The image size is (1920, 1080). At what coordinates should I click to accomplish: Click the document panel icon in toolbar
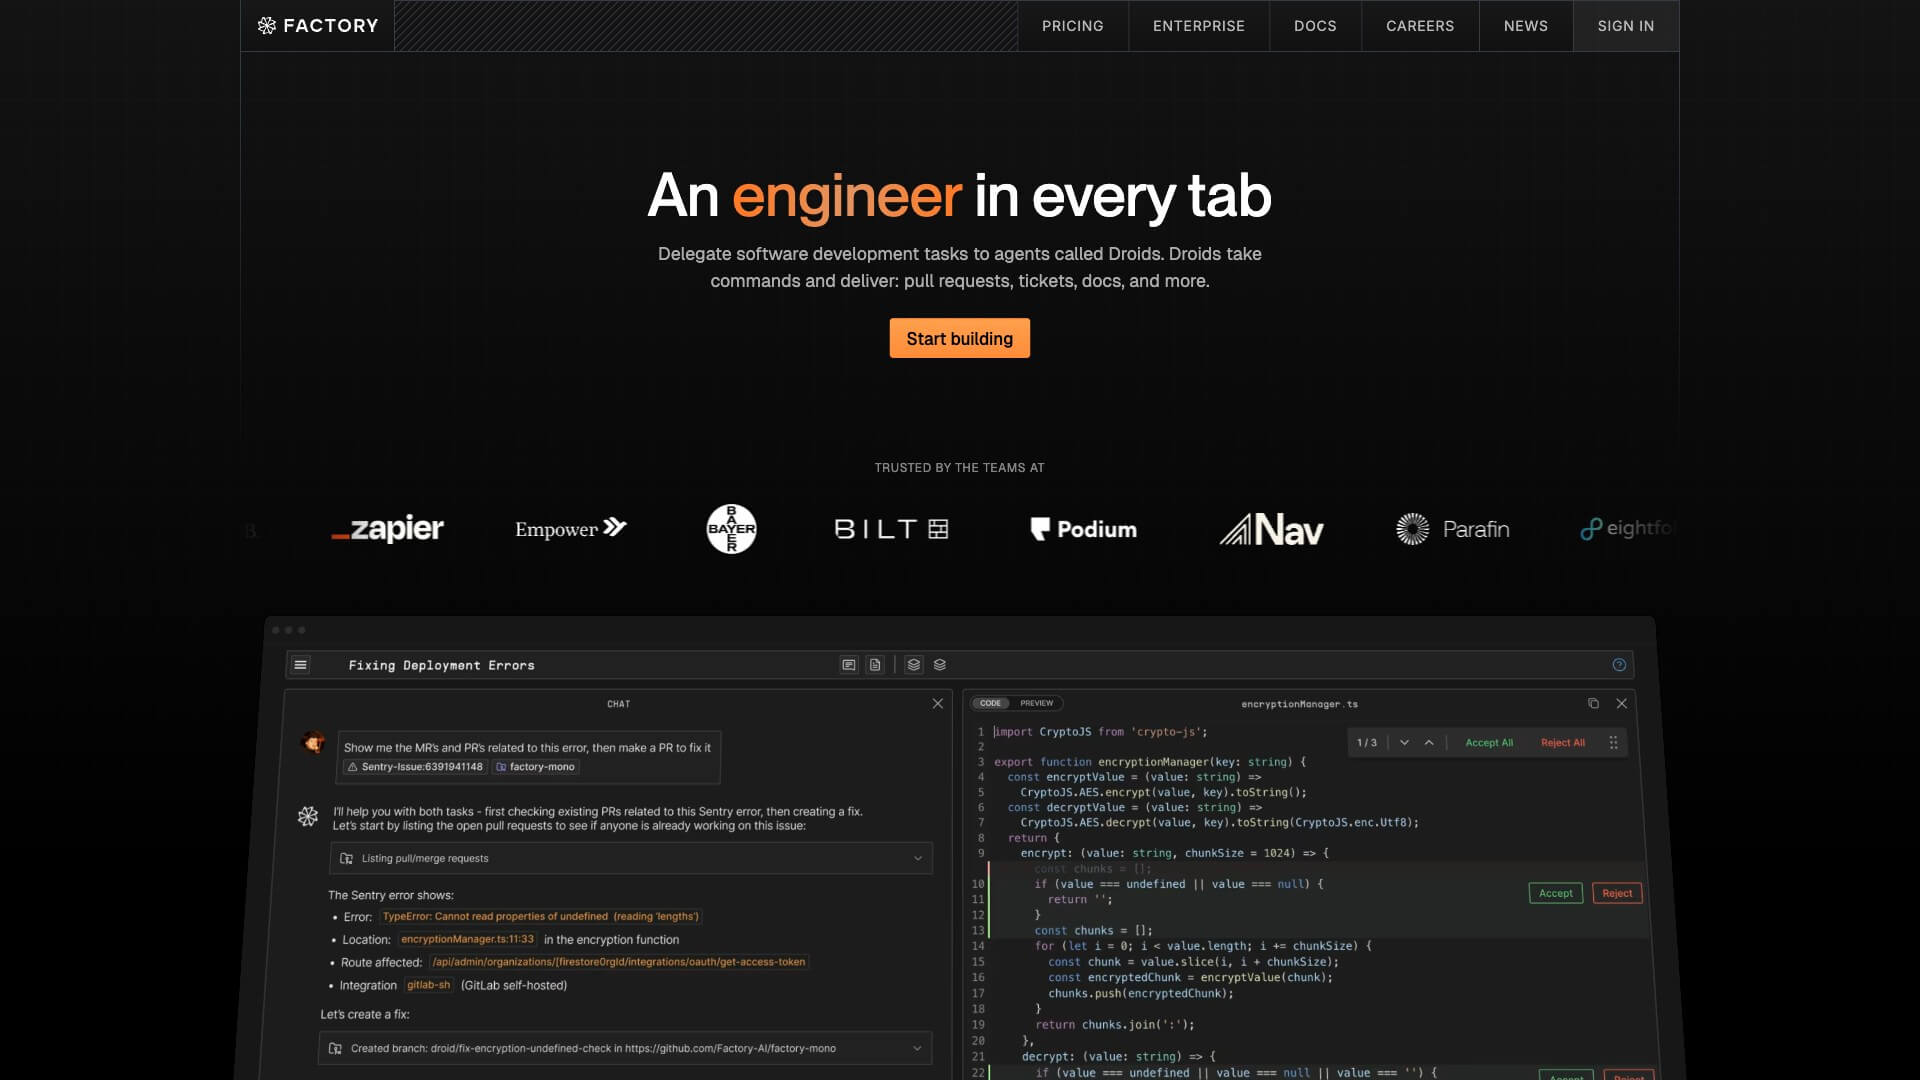pyautogui.click(x=875, y=665)
